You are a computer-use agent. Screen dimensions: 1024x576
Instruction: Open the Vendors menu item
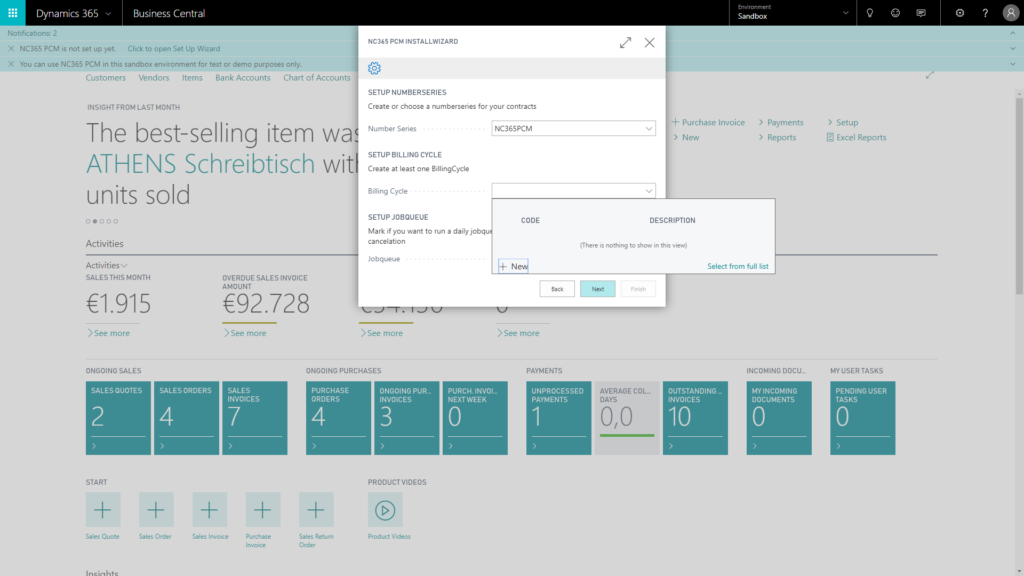coord(153,78)
